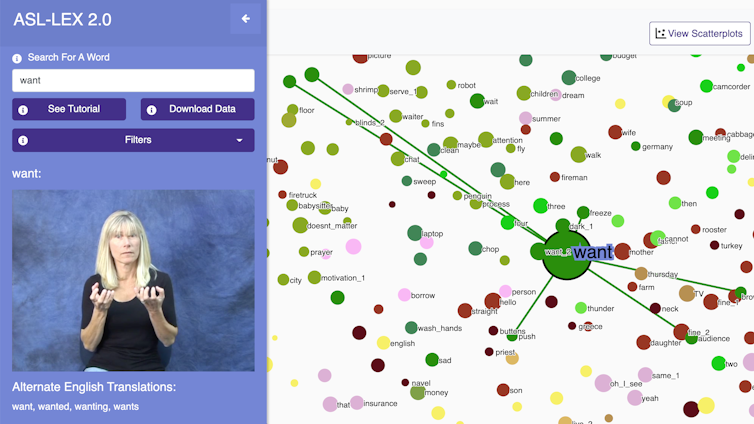
Task: Expand the Filters dropdown
Action: (133, 140)
